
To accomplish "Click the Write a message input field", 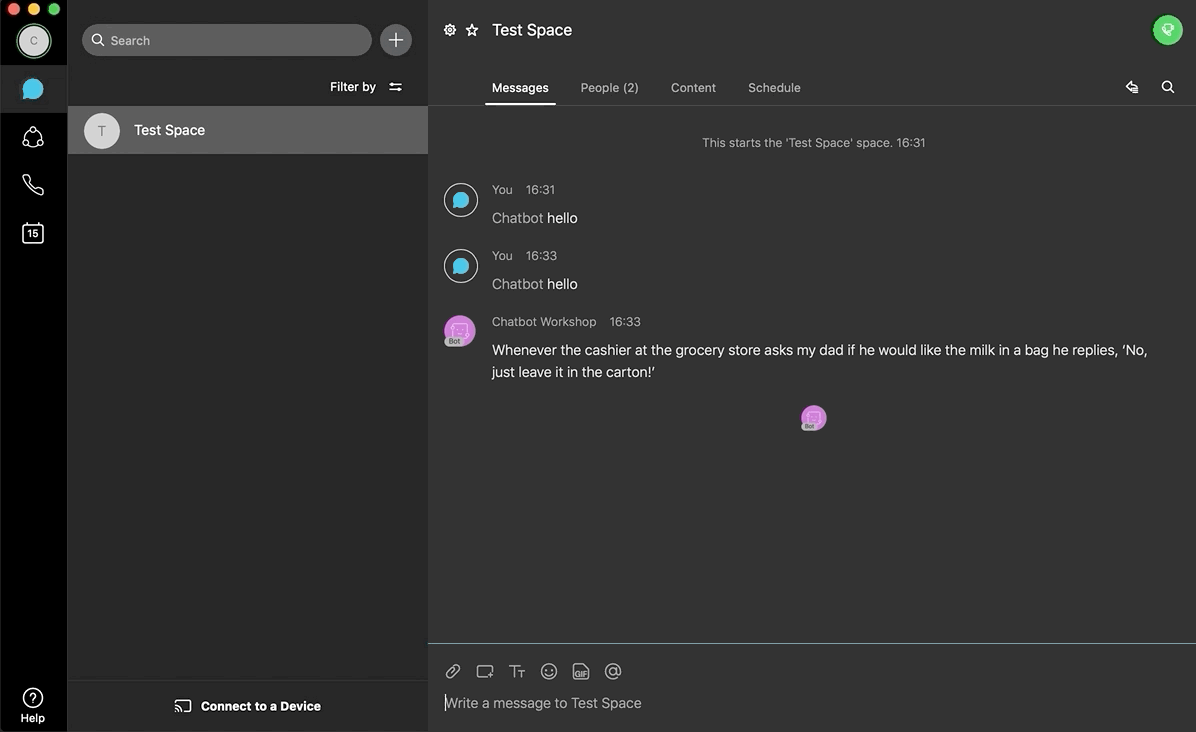I will click(812, 703).
